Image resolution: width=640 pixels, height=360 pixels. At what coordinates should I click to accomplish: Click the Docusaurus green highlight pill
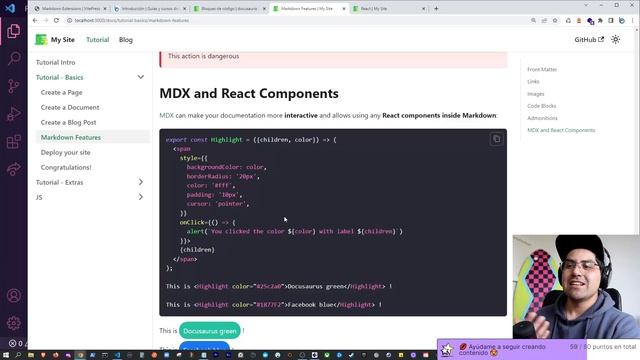pos(210,331)
